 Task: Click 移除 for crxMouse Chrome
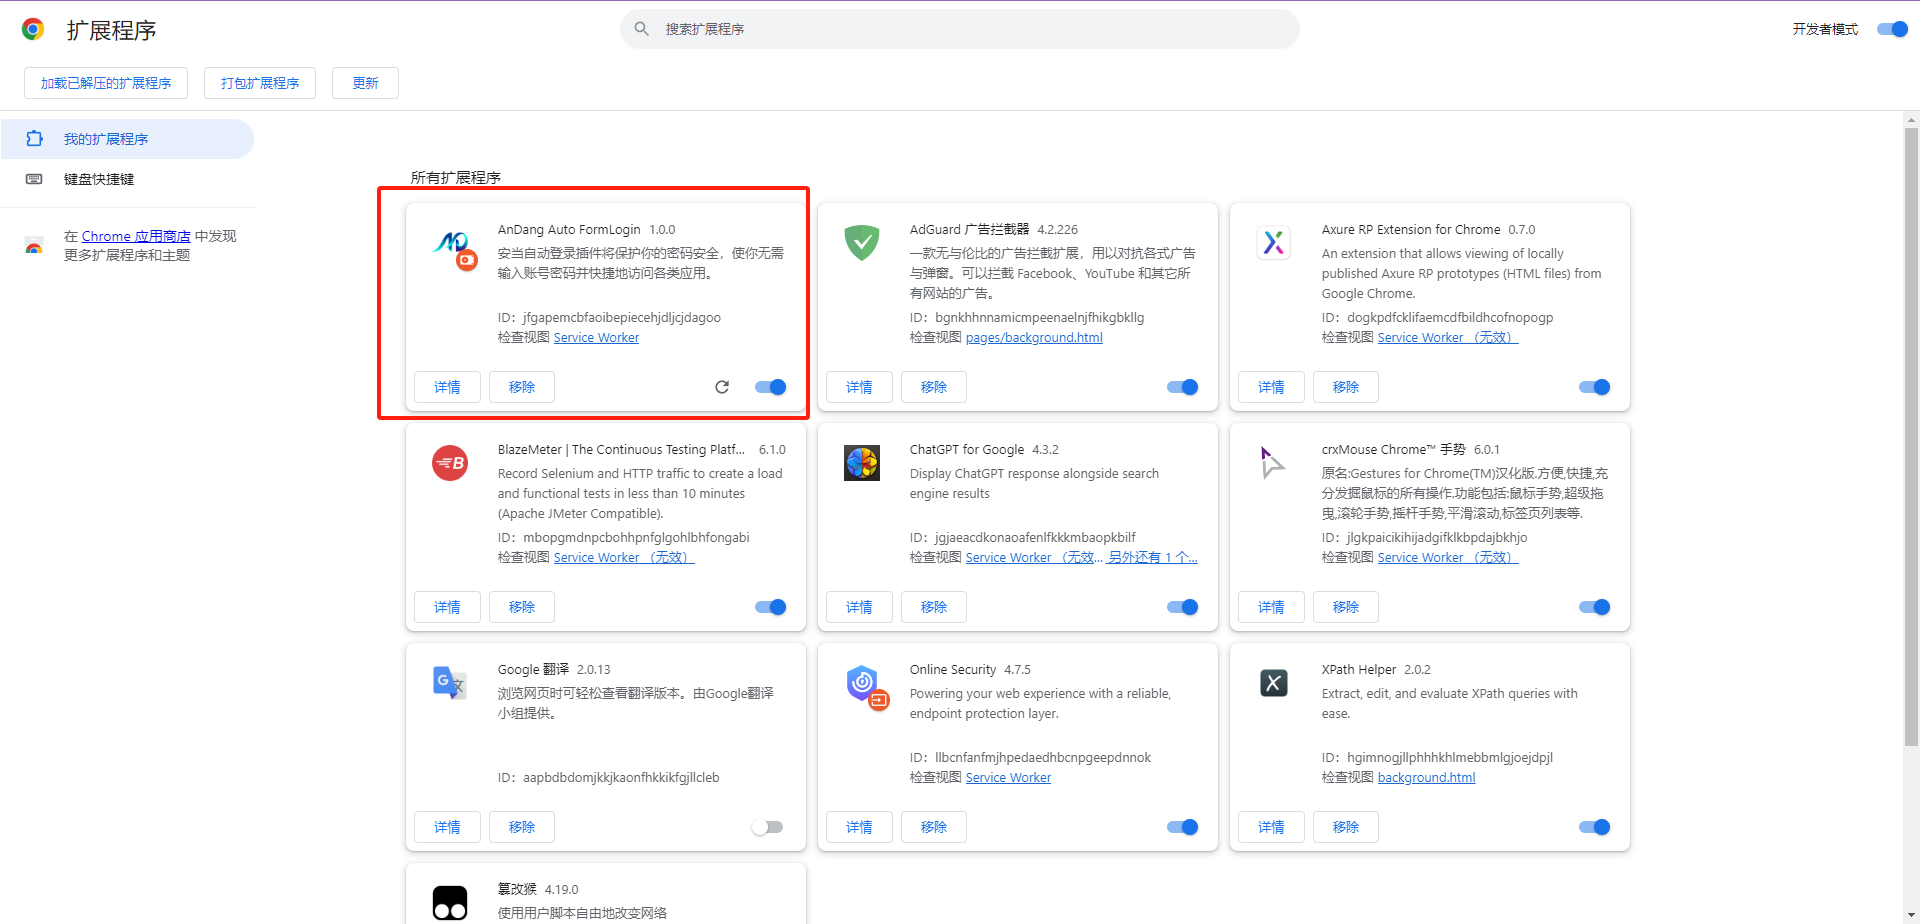tap(1346, 607)
